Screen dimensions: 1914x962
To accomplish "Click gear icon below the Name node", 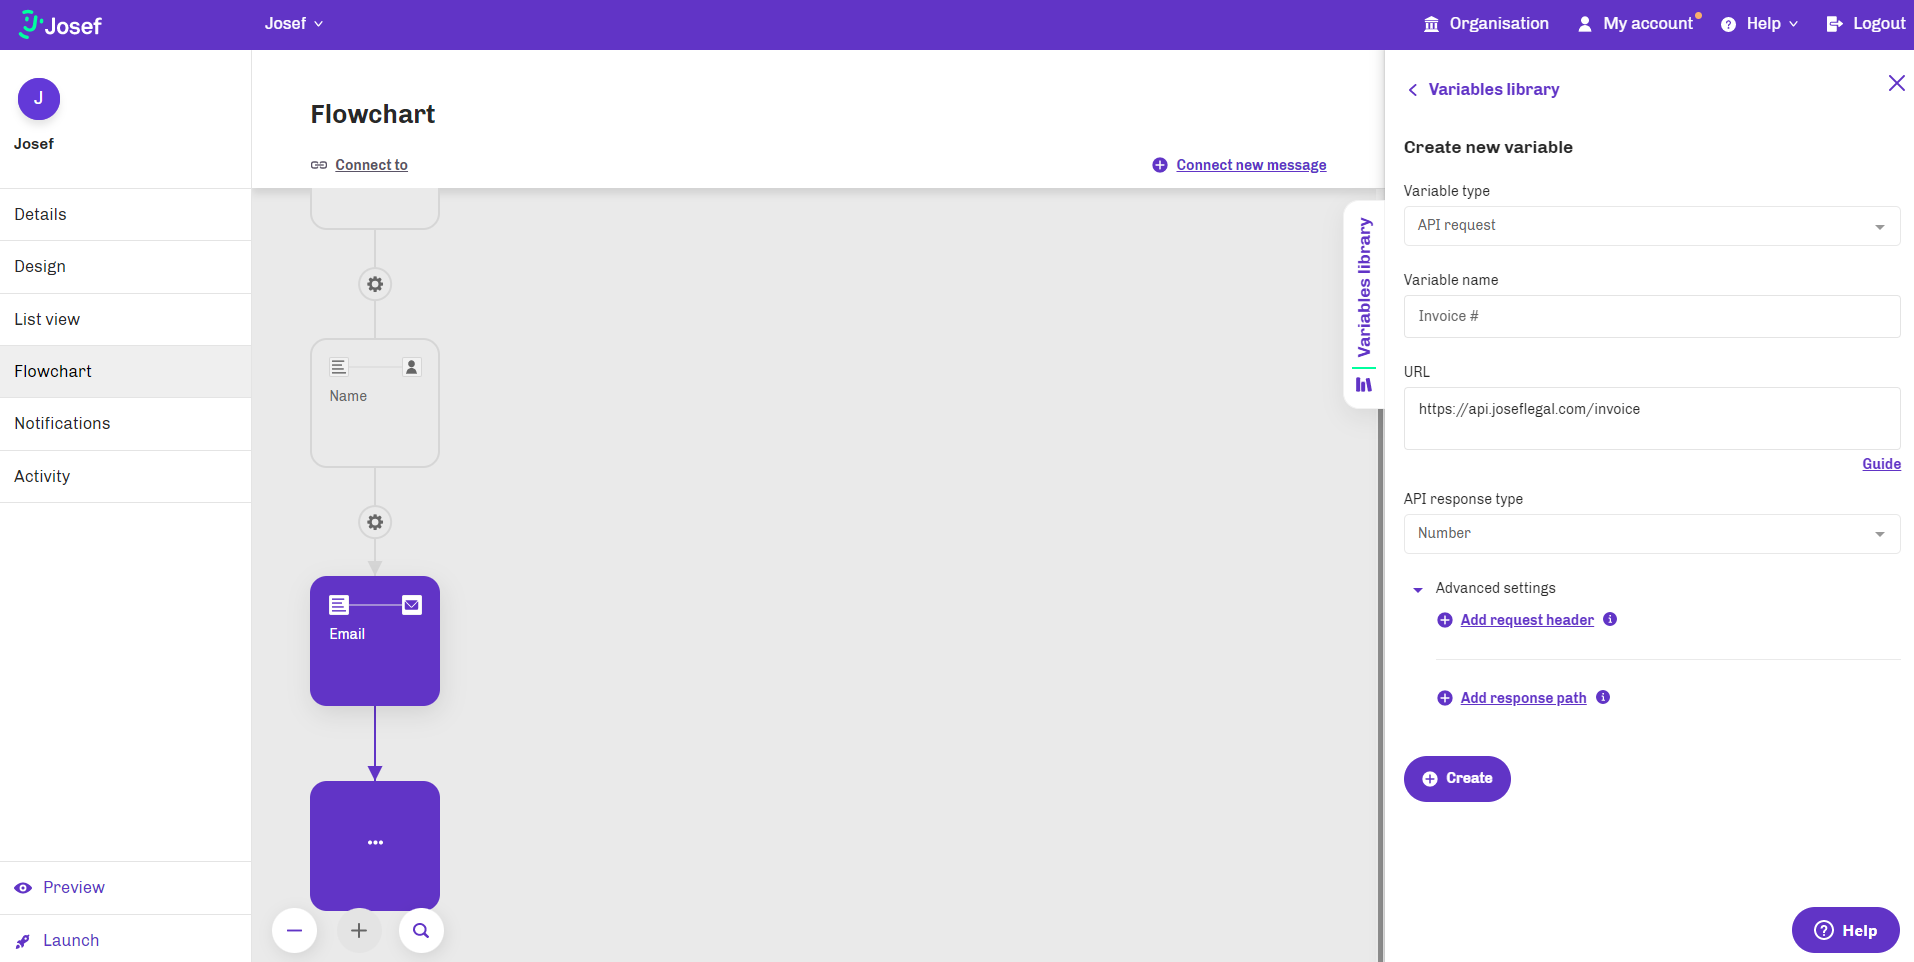I will click(375, 522).
